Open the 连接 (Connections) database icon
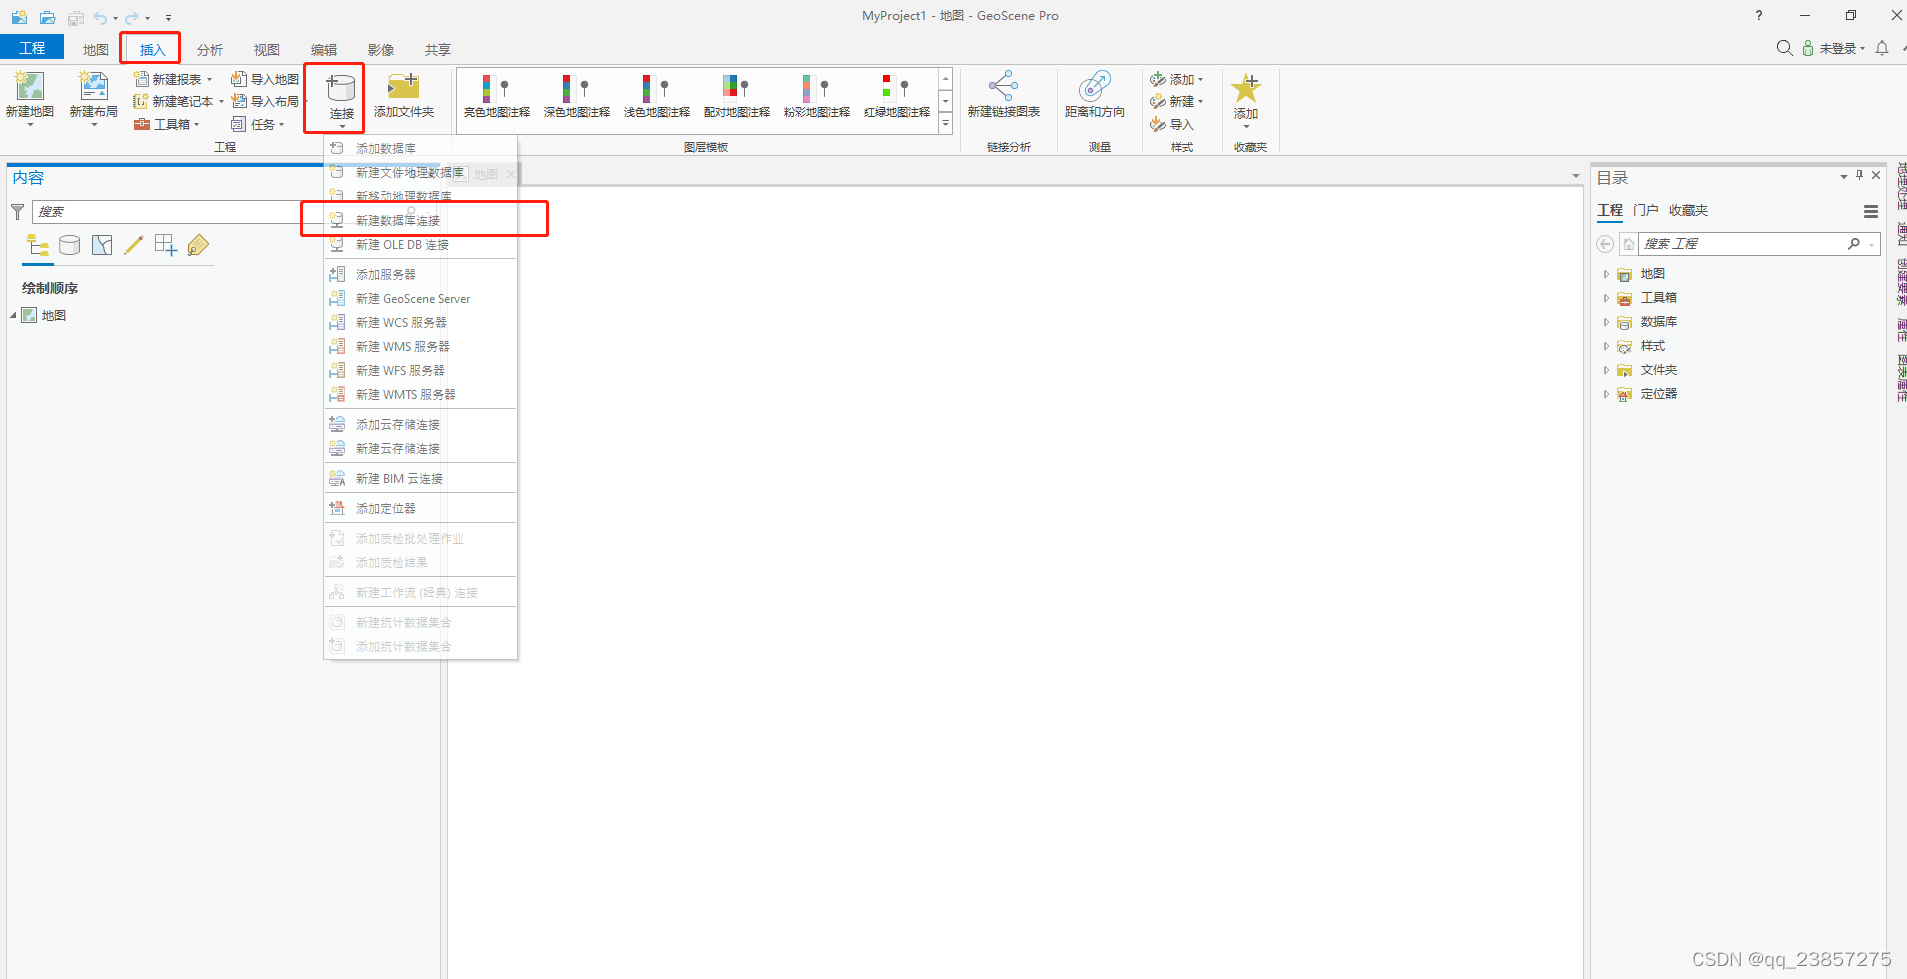This screenshot has height=979, width=1907. [341, 89]
